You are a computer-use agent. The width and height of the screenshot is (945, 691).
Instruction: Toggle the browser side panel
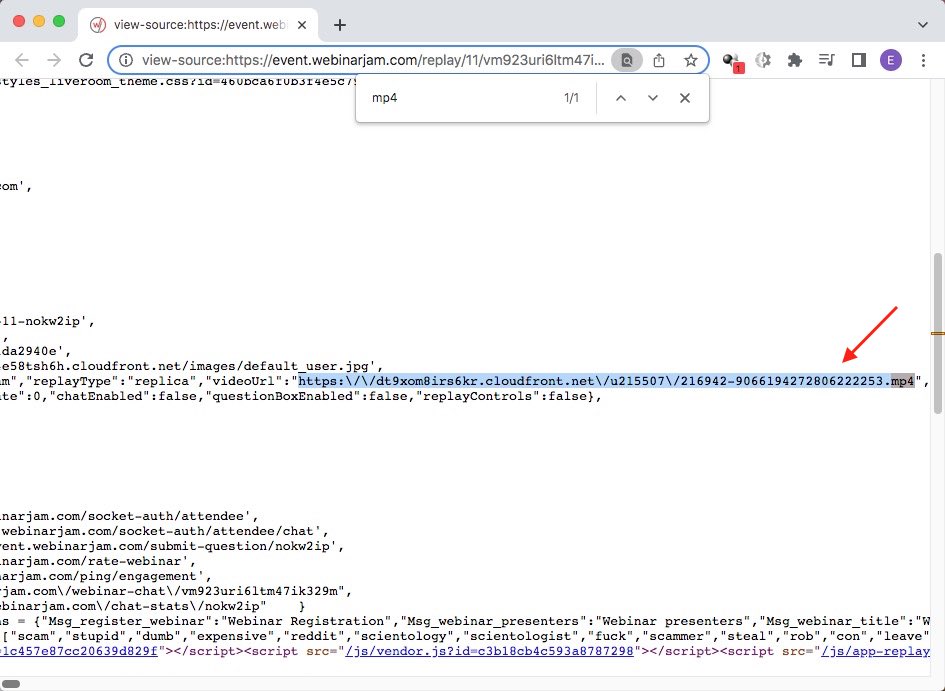coord(859,60)
